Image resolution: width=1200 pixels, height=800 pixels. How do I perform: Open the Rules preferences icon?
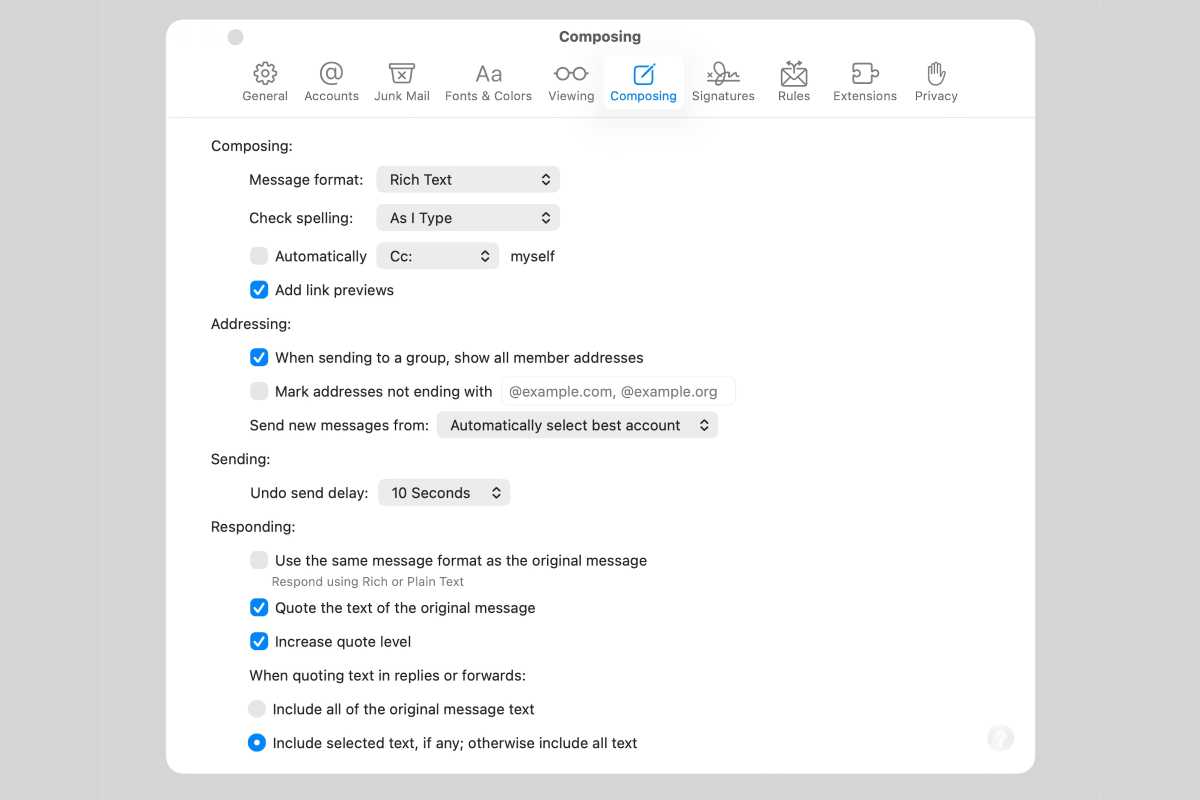(x=793, y=80)
